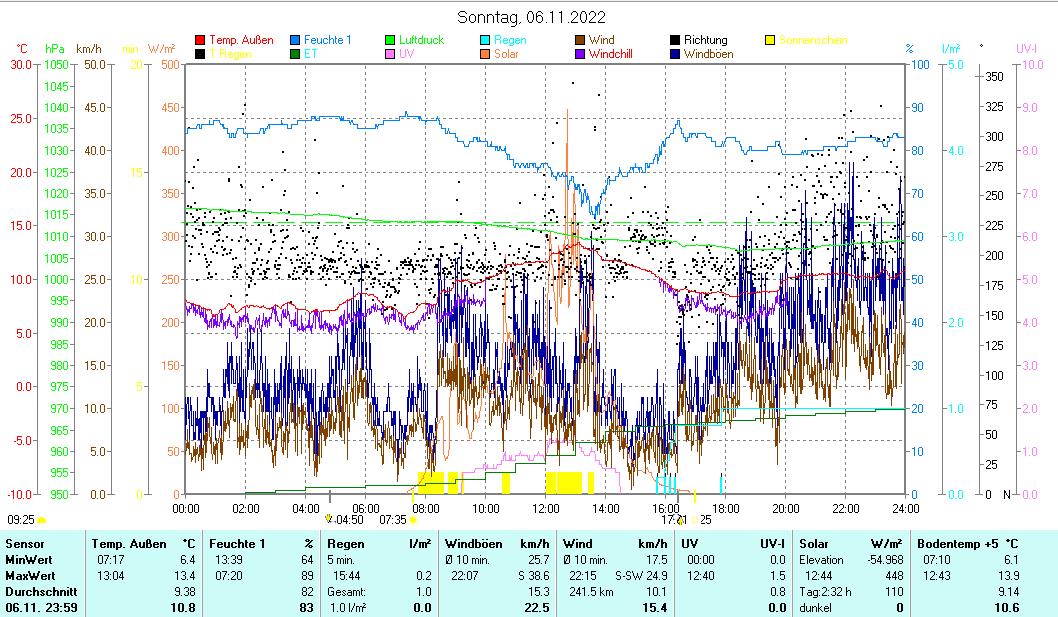Click the cyan Regen legend square
Viewport: 1058px width, 617px height.
coord(486,41)
